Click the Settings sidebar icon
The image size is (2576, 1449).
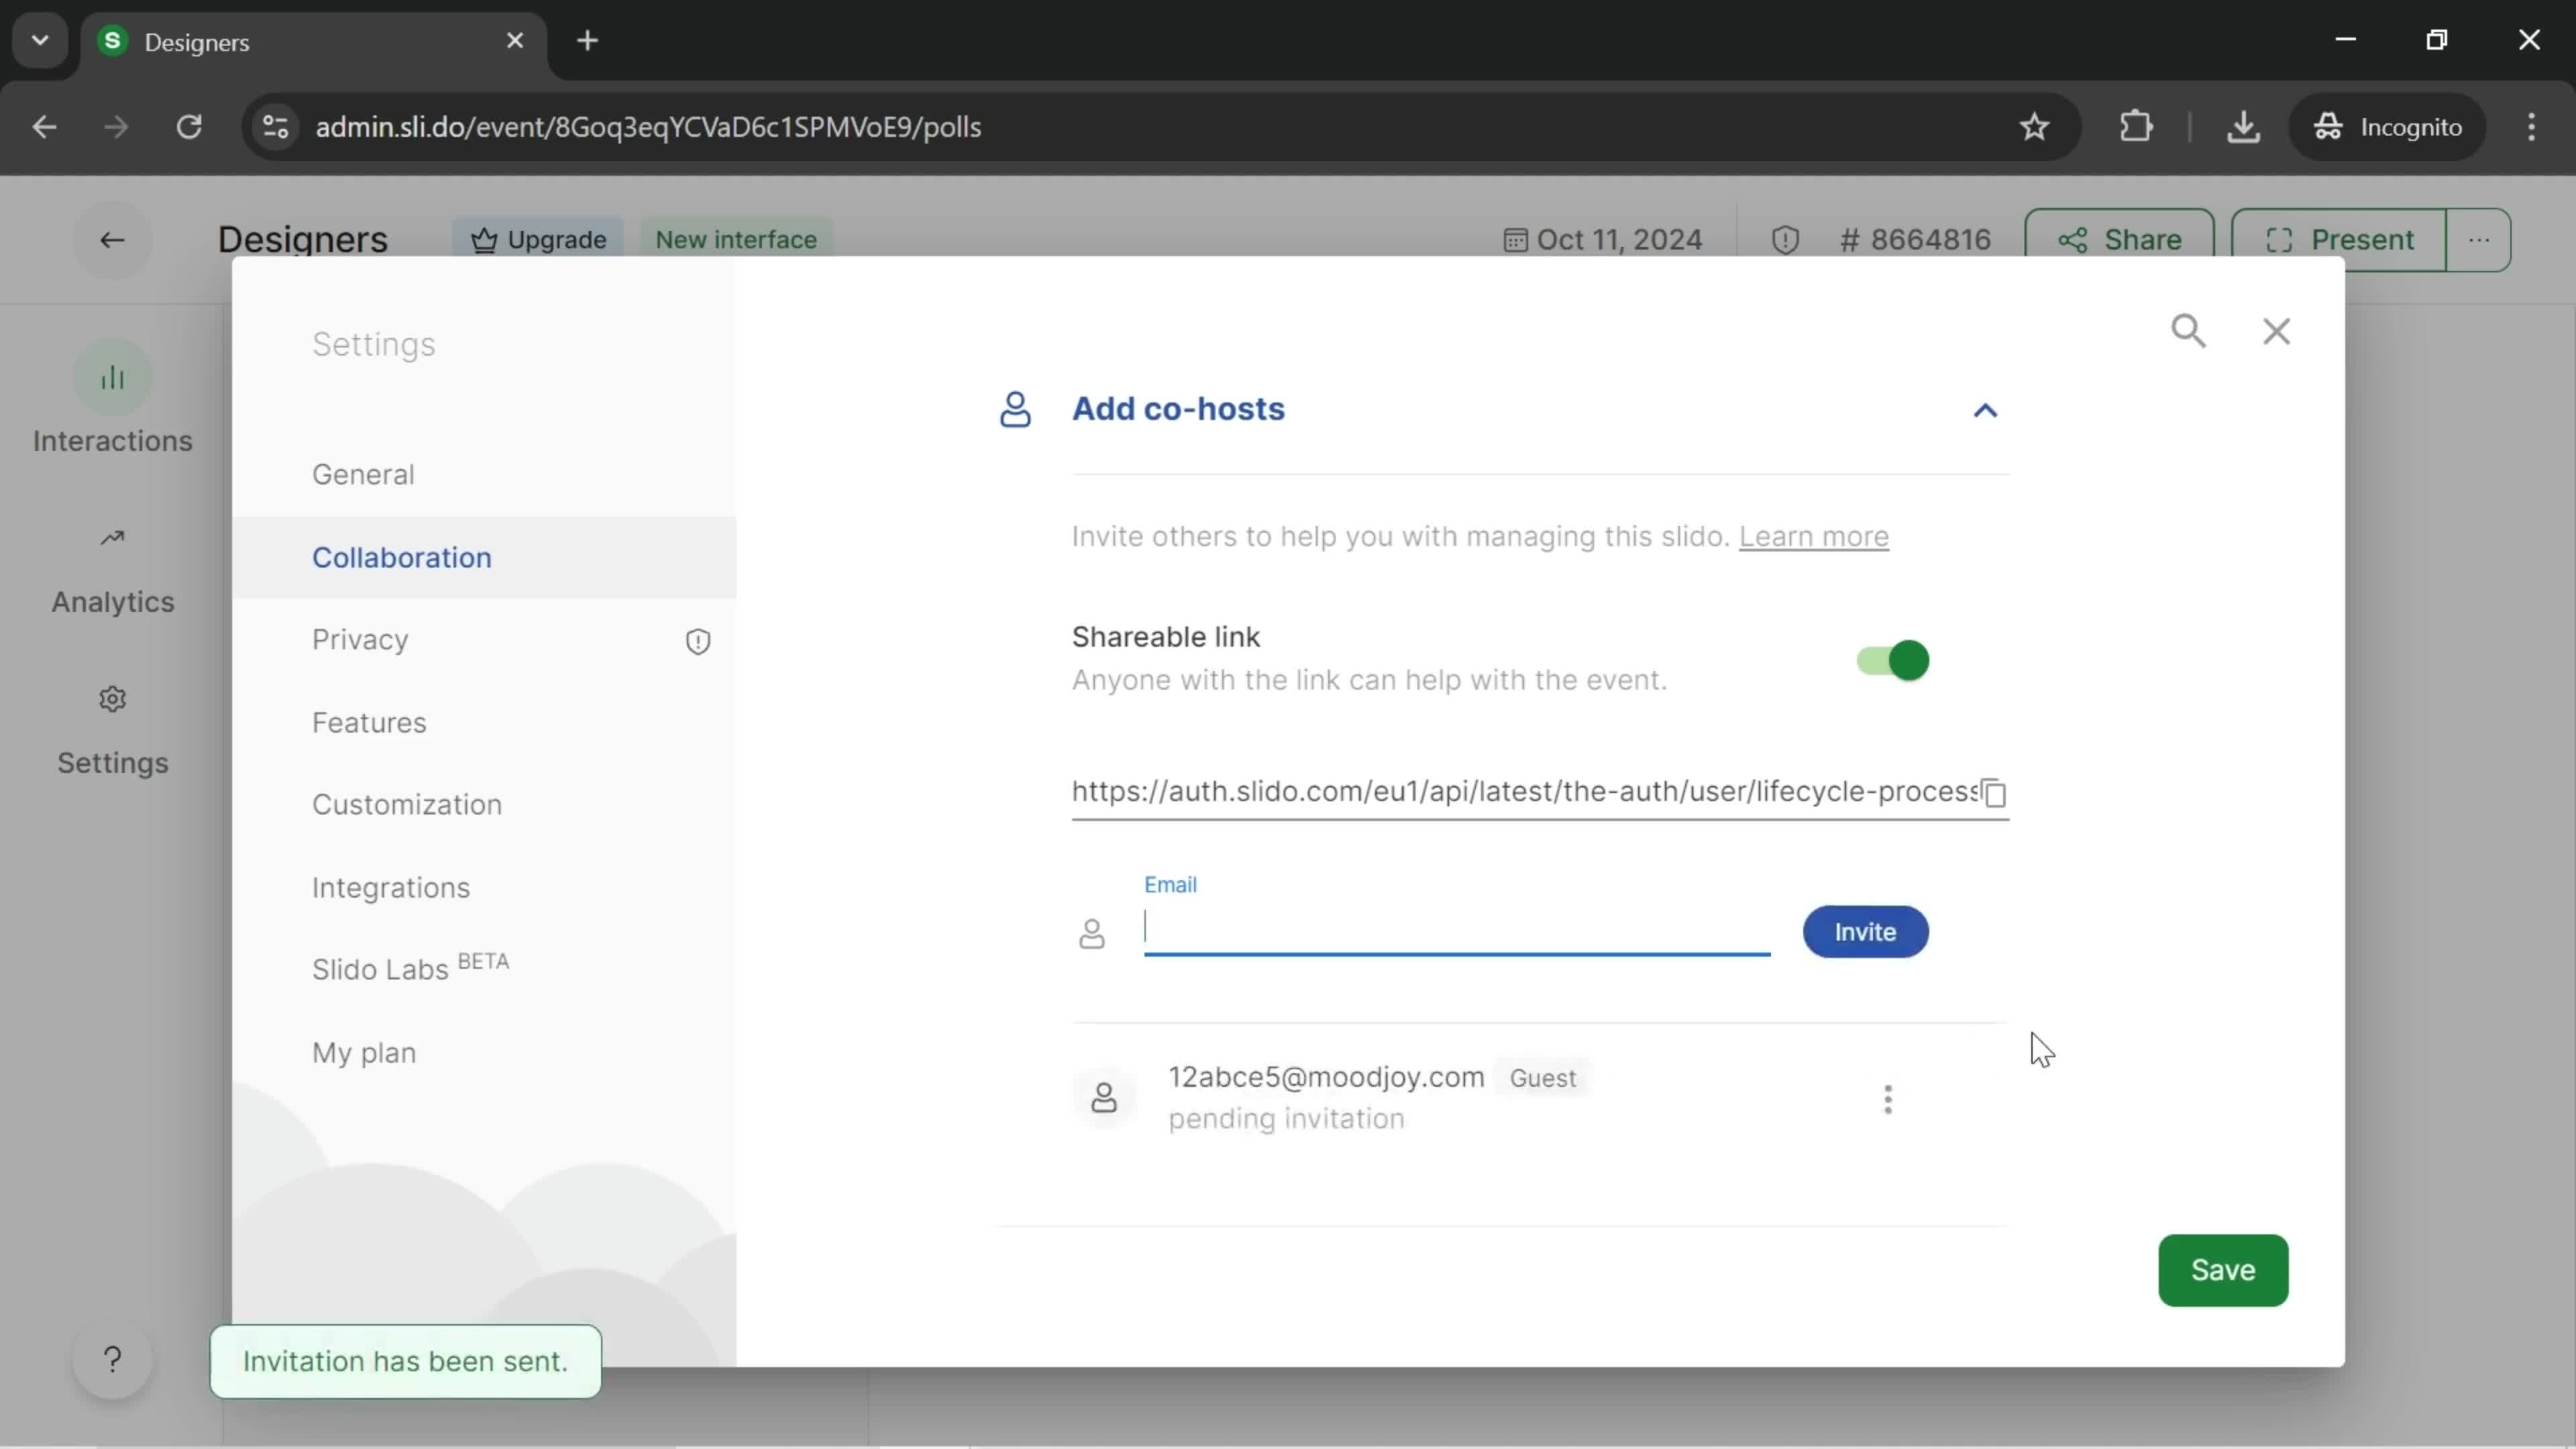point(111,699)
